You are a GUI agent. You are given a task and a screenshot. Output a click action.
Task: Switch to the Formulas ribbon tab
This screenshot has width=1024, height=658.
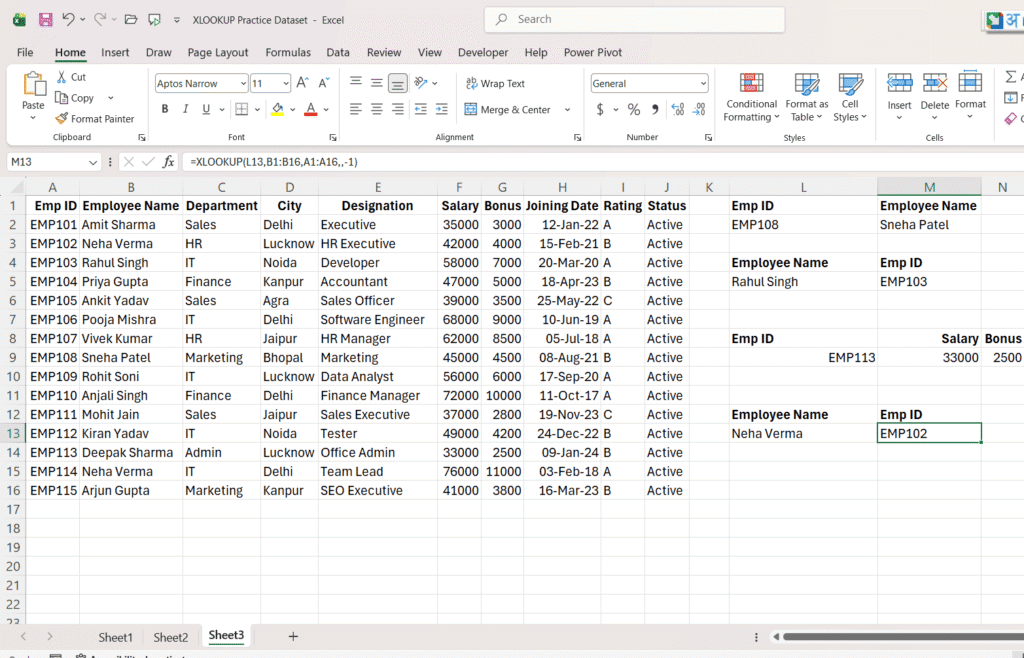[288, 52]
